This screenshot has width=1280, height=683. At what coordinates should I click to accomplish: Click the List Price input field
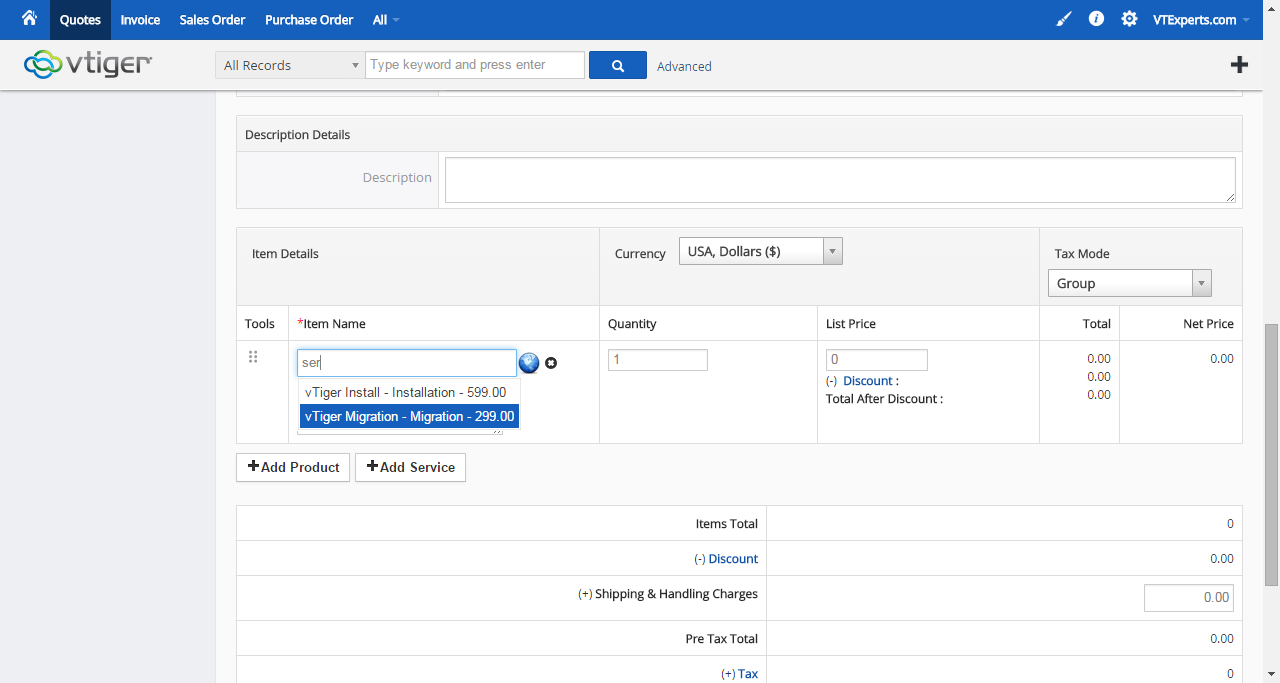(x=877, y=360)
